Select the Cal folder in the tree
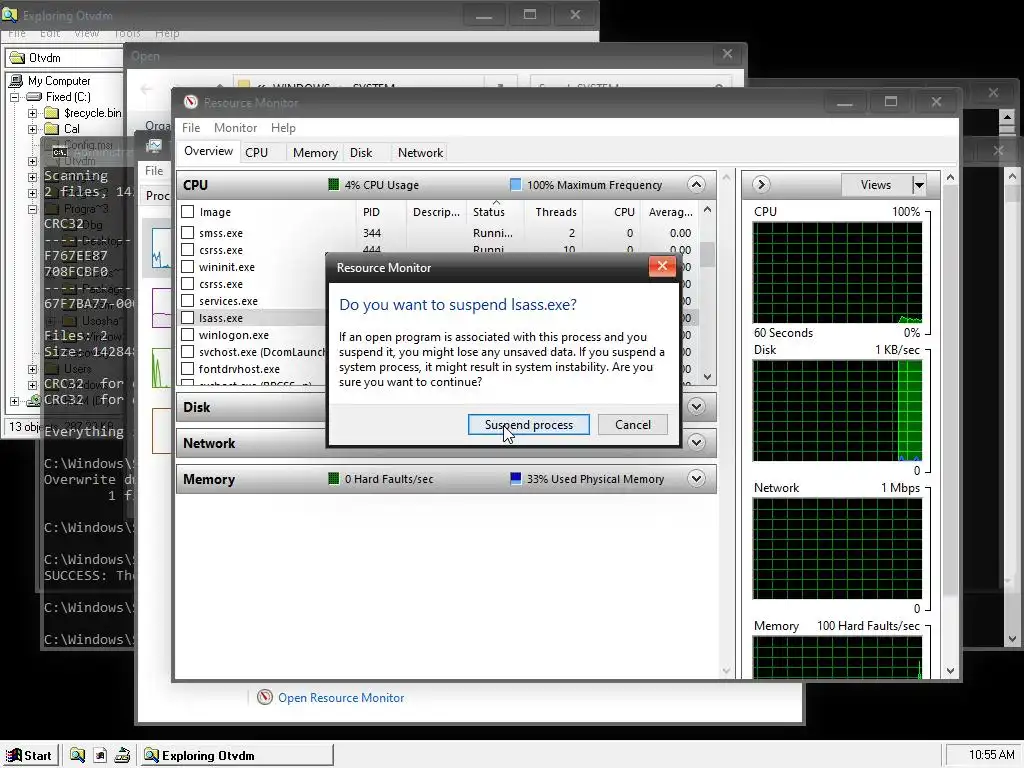1024x768 pixels. click(x=72, y=129)
